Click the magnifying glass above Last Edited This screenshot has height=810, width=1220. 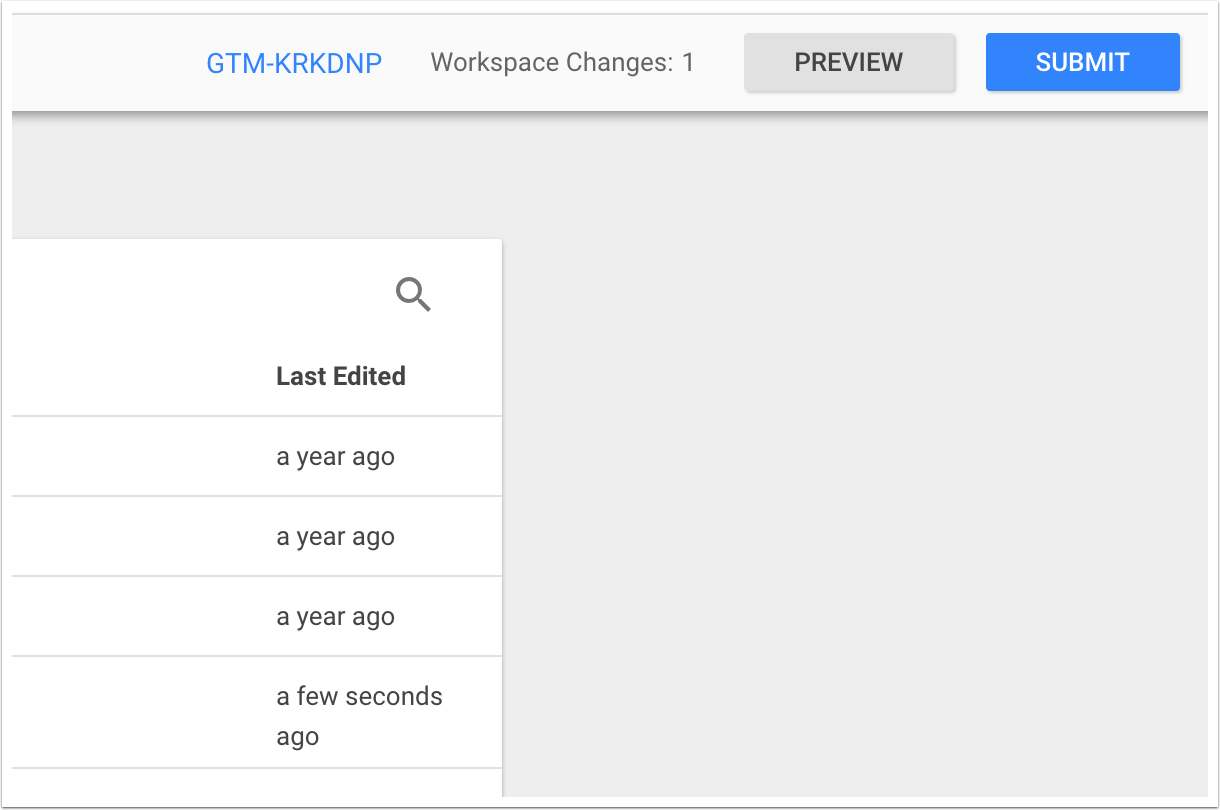tap(413, 294)
